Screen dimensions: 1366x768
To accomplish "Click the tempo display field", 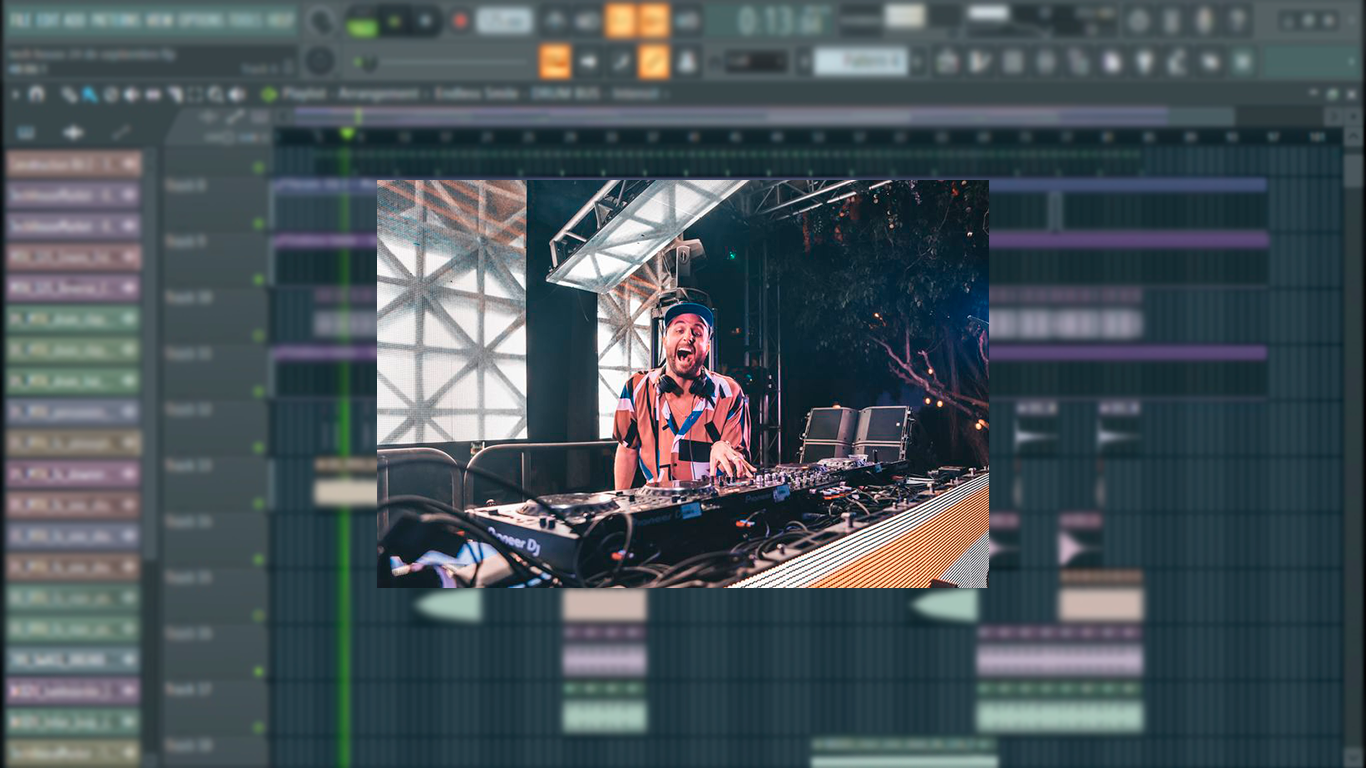I will pos(504,20).
